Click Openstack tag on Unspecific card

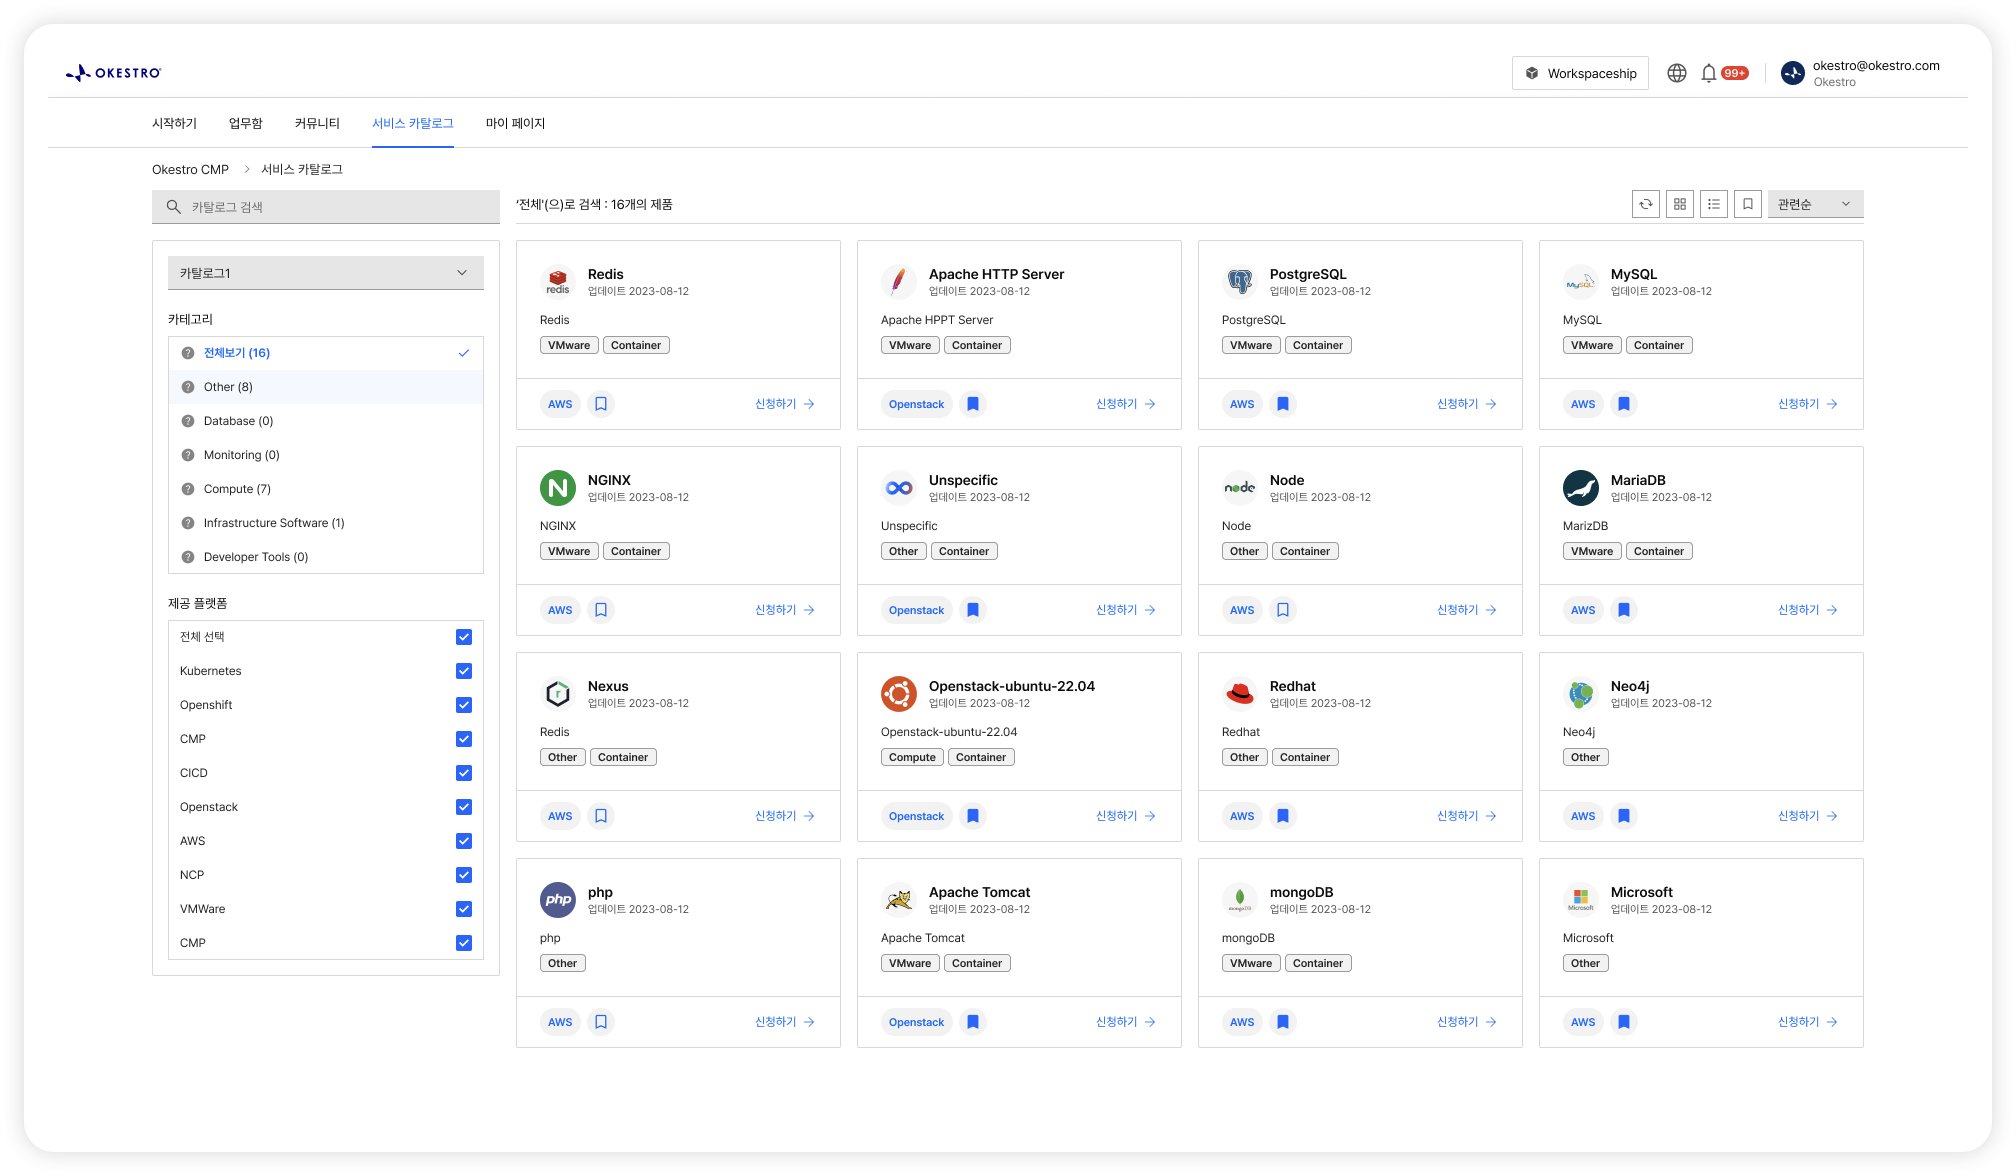tap(916, 610)
